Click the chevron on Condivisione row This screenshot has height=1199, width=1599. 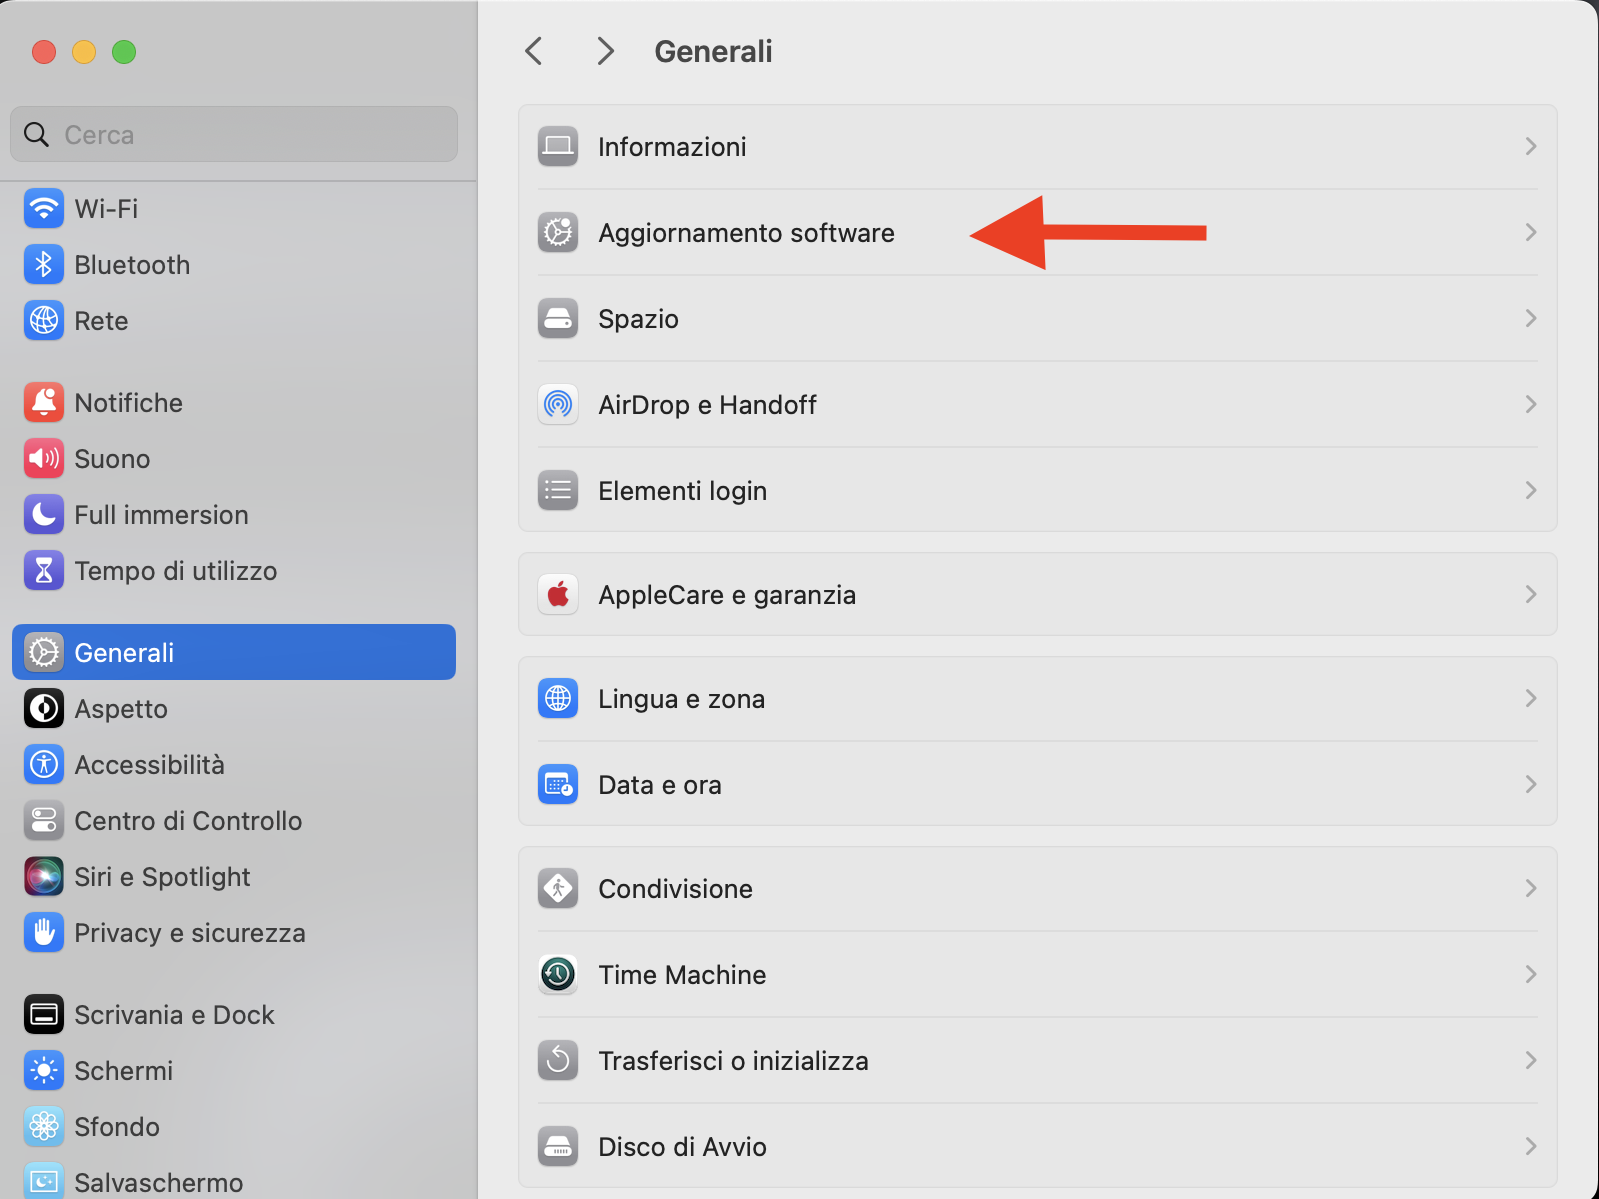[x=1531, y=889]
